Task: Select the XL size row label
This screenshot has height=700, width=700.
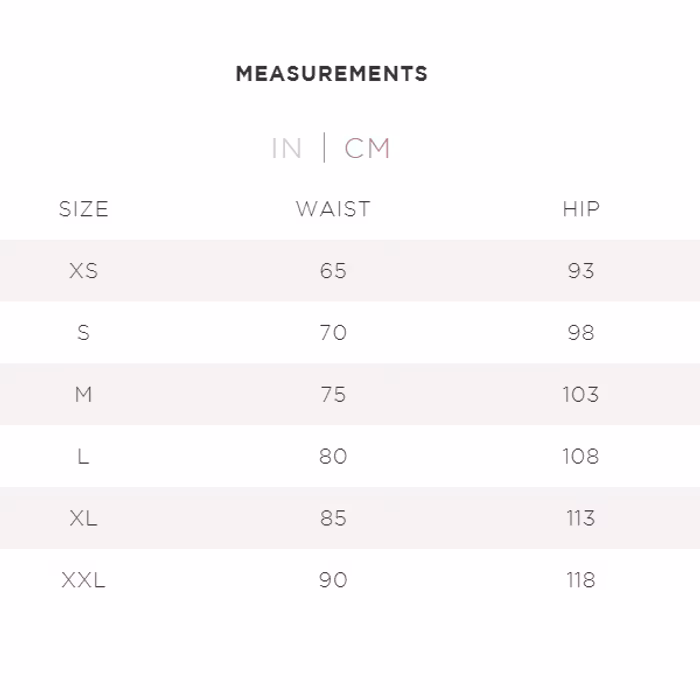Action: (x=83, y=519)
